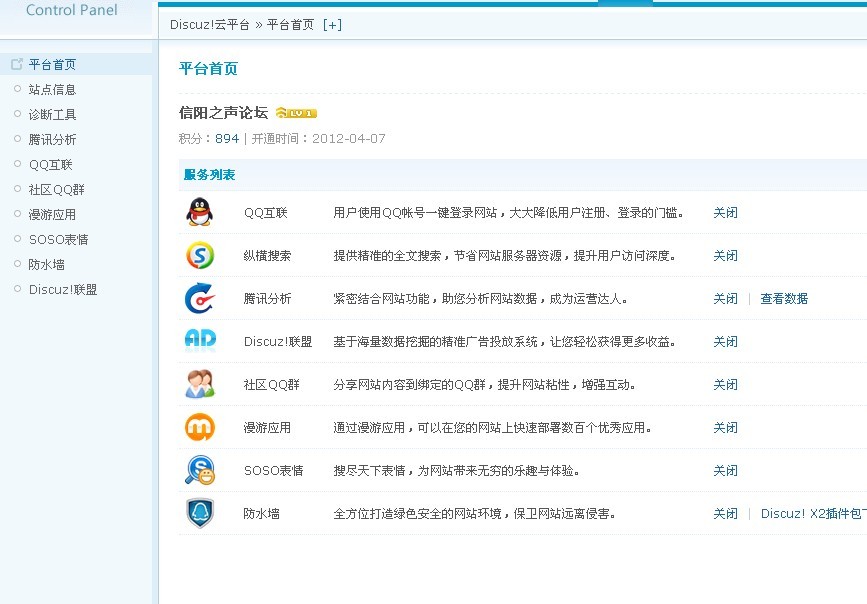The height and width of the screenshot is (604, 867).
Task: Click the 社区QQ群 service name in list
Action: click(x=271, y=384)
